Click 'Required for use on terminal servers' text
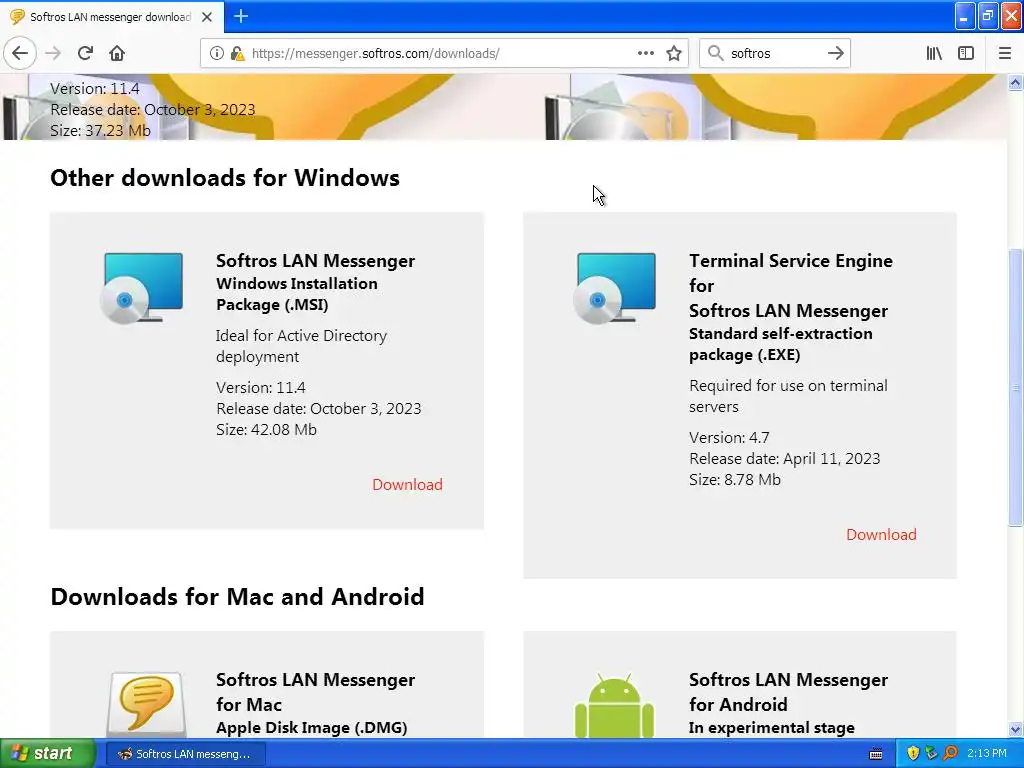The image size is (1024, 768). tap(788, 396)
